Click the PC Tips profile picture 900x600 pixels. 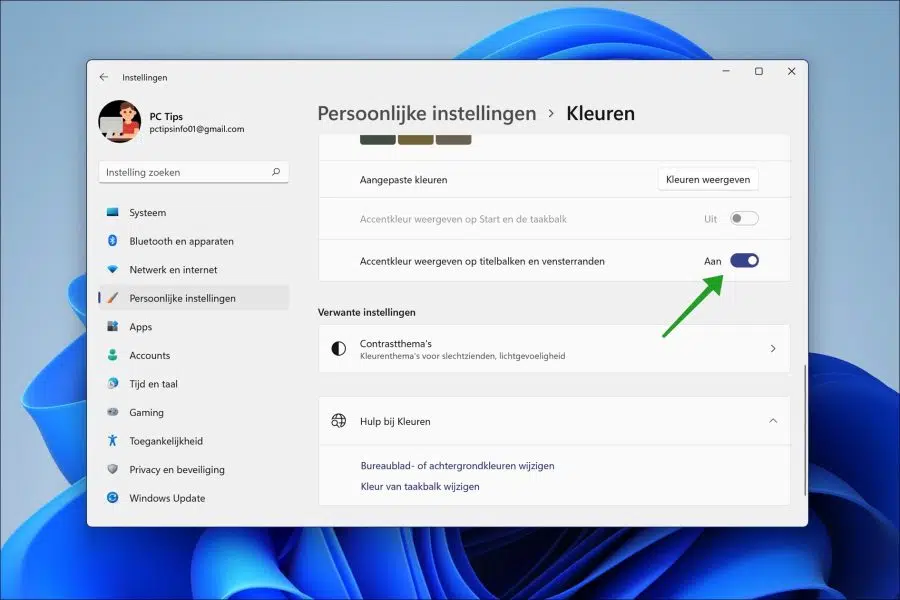119,121
